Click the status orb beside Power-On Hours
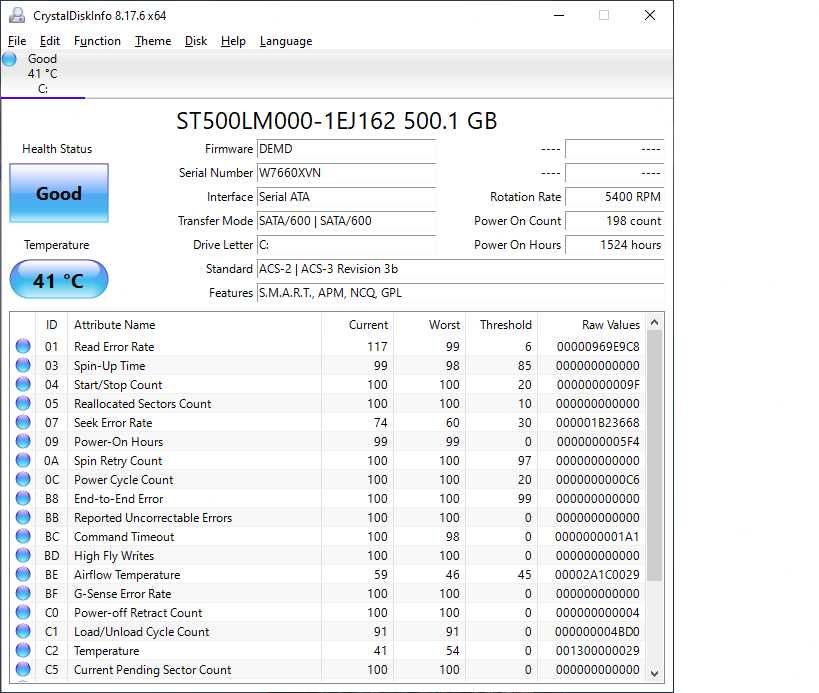Screen dimensions: 819x693 [23, 442]
